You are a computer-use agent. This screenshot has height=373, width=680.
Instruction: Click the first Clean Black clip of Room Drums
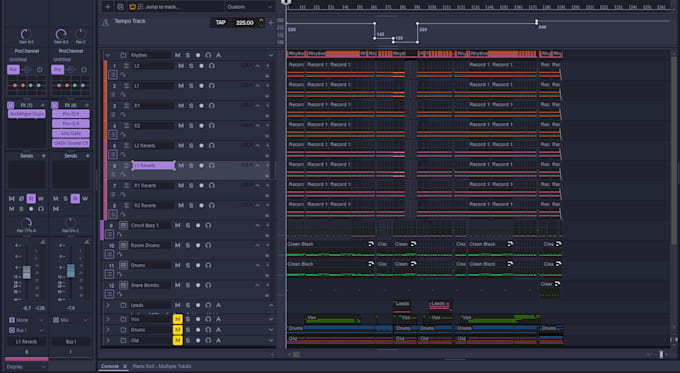coord(331,249)
